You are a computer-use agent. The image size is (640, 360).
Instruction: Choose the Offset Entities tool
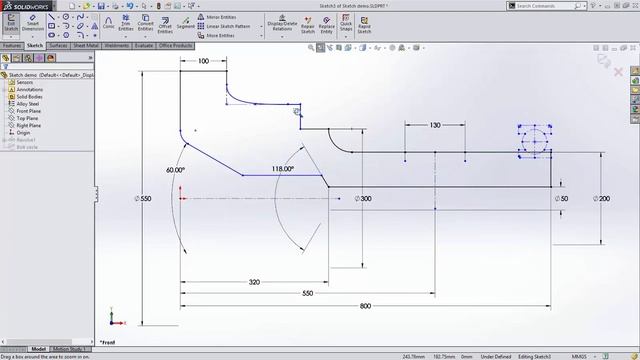tap(165, 25)
